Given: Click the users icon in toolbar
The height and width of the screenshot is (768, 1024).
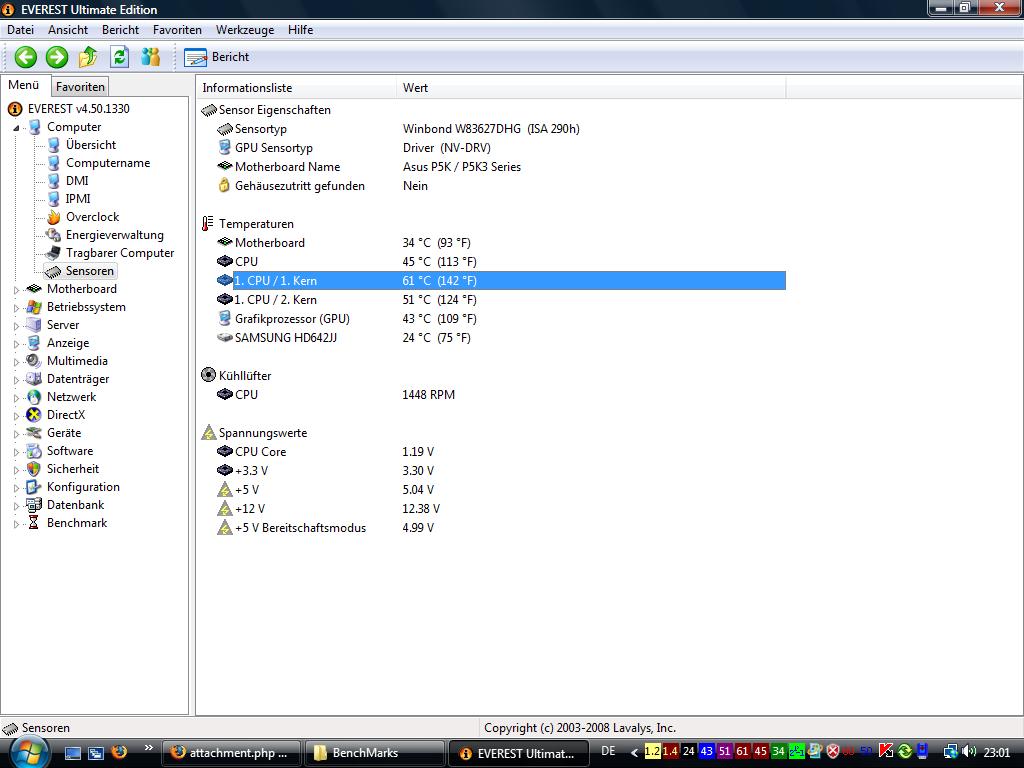Looking at the screenshot, I should (150, 57).
